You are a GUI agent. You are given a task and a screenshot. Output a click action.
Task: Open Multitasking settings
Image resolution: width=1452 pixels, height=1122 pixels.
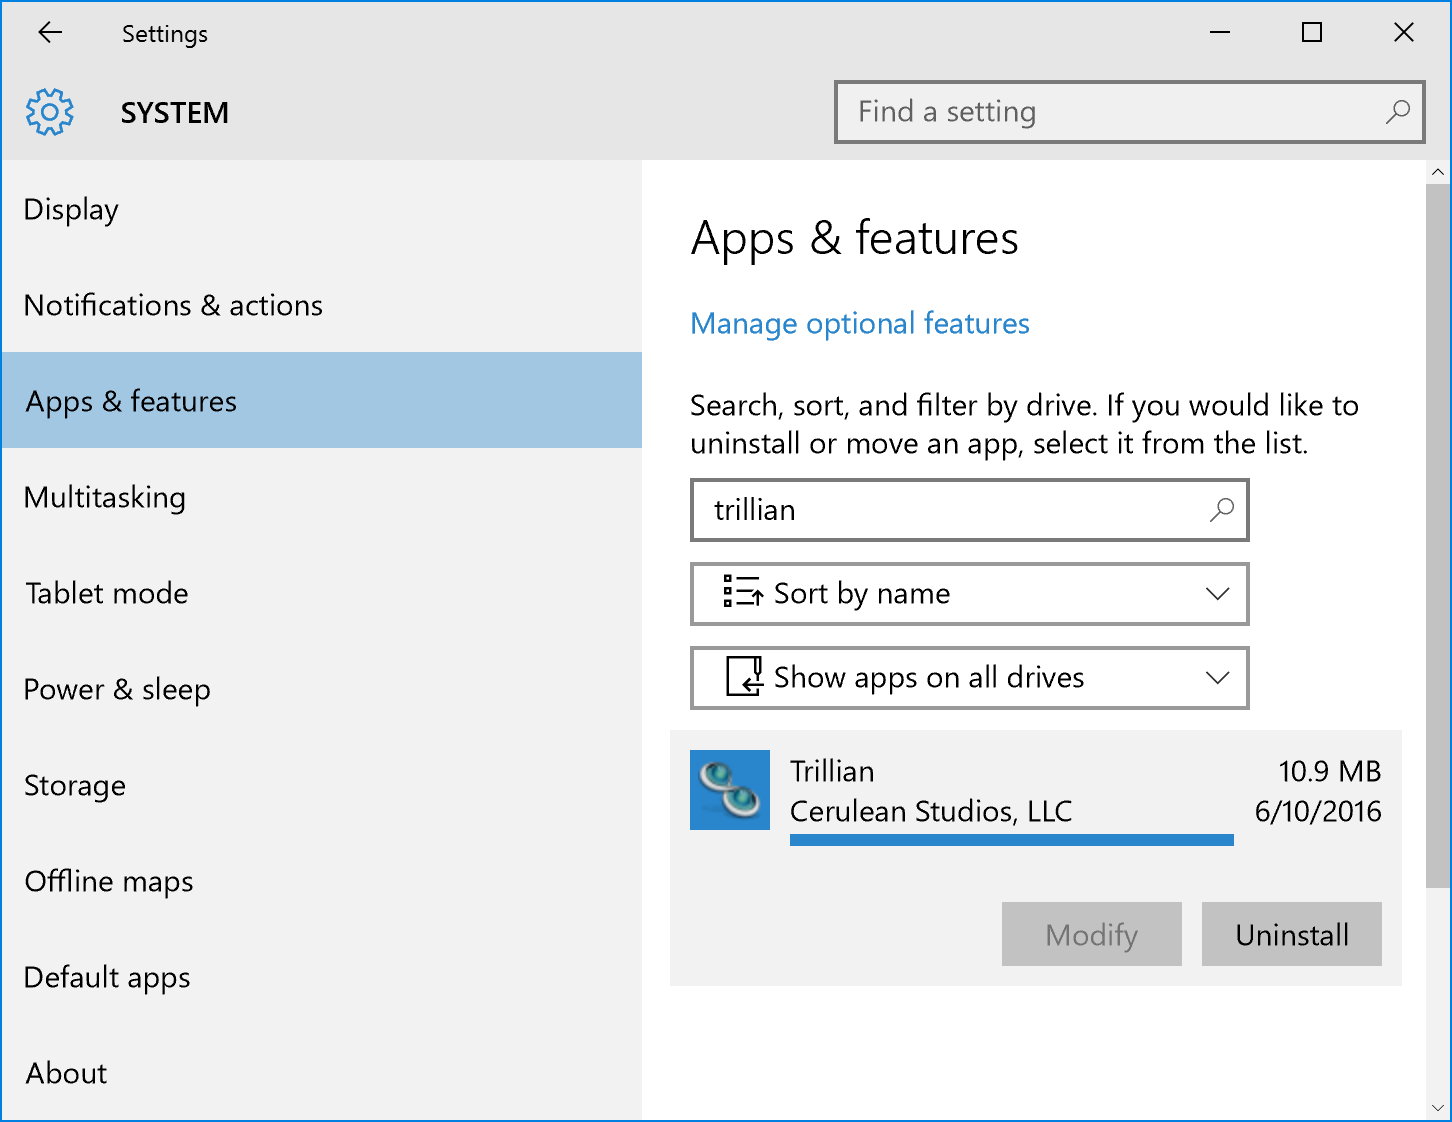click(x=321, y=497)
